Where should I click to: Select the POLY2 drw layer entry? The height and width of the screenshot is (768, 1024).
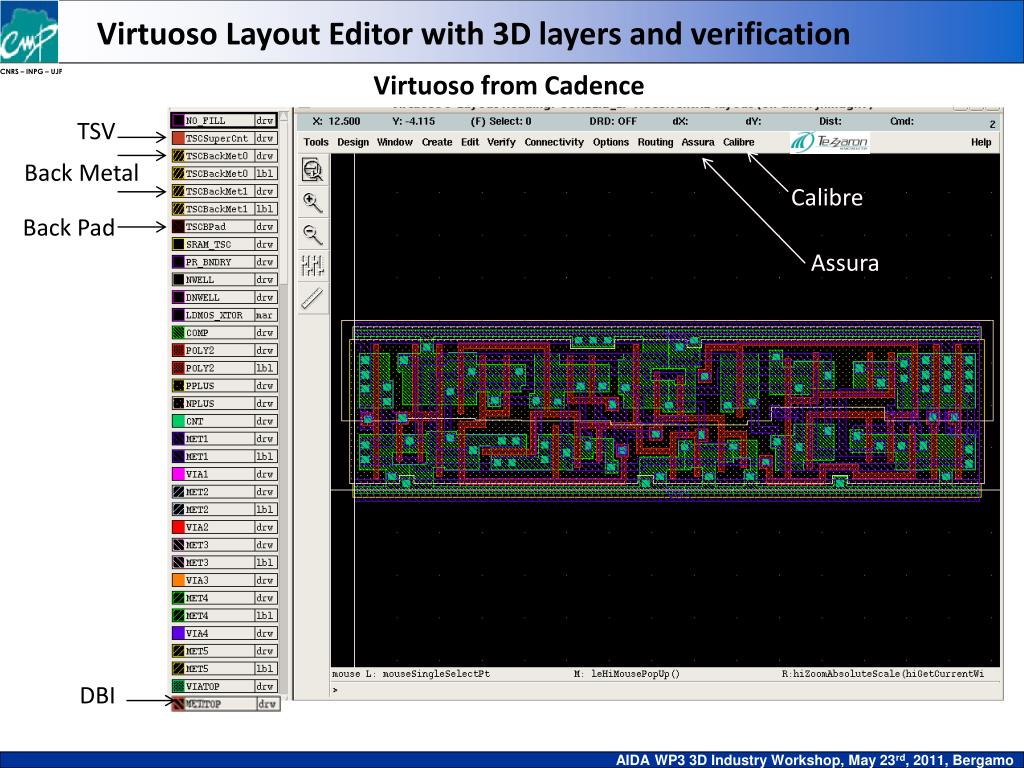click(x=213, y=351)
